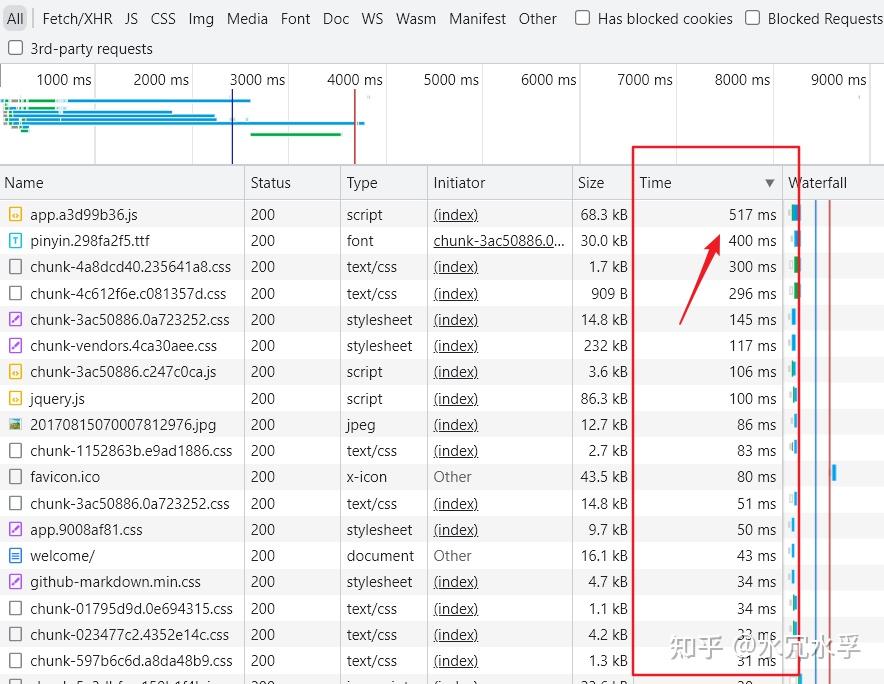Open (index) initiator link for jquery.js
884x684 pixels.
[x=456, y=399]
